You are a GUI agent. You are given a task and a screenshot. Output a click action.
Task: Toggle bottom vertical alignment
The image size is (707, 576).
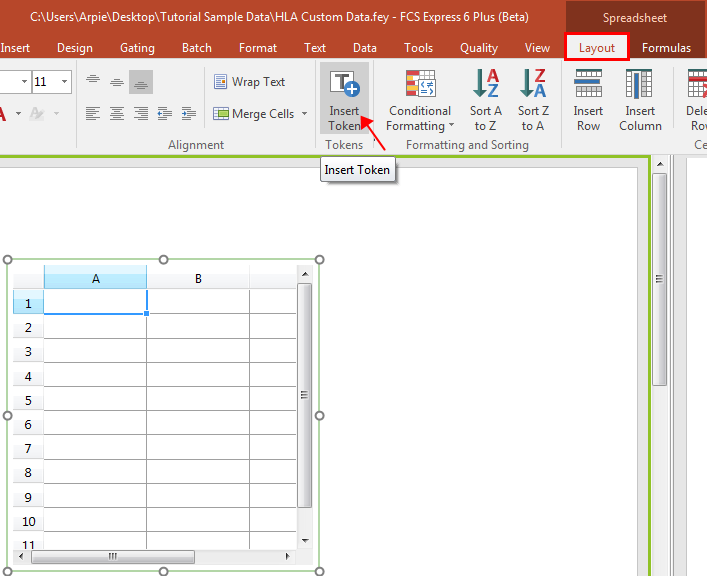141,82
